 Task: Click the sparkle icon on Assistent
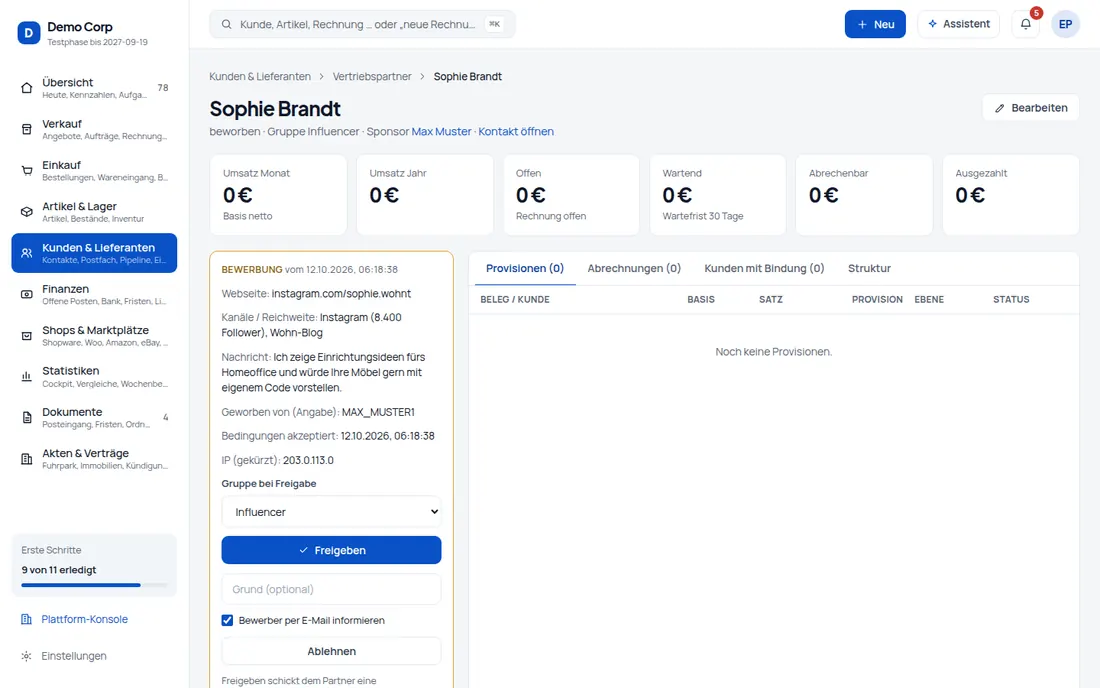932,24
